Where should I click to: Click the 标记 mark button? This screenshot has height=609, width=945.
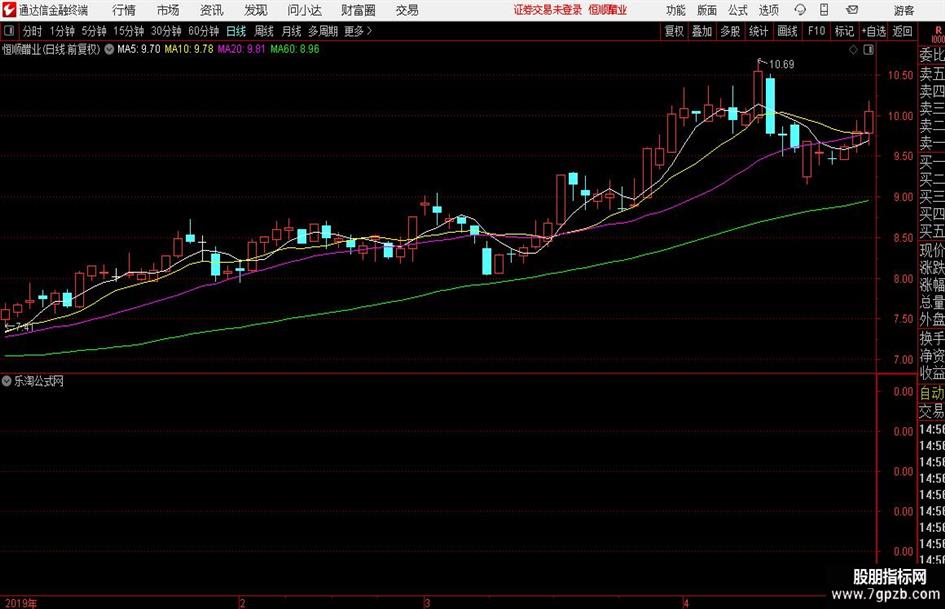pyautogui.click(x=844, y=31)
